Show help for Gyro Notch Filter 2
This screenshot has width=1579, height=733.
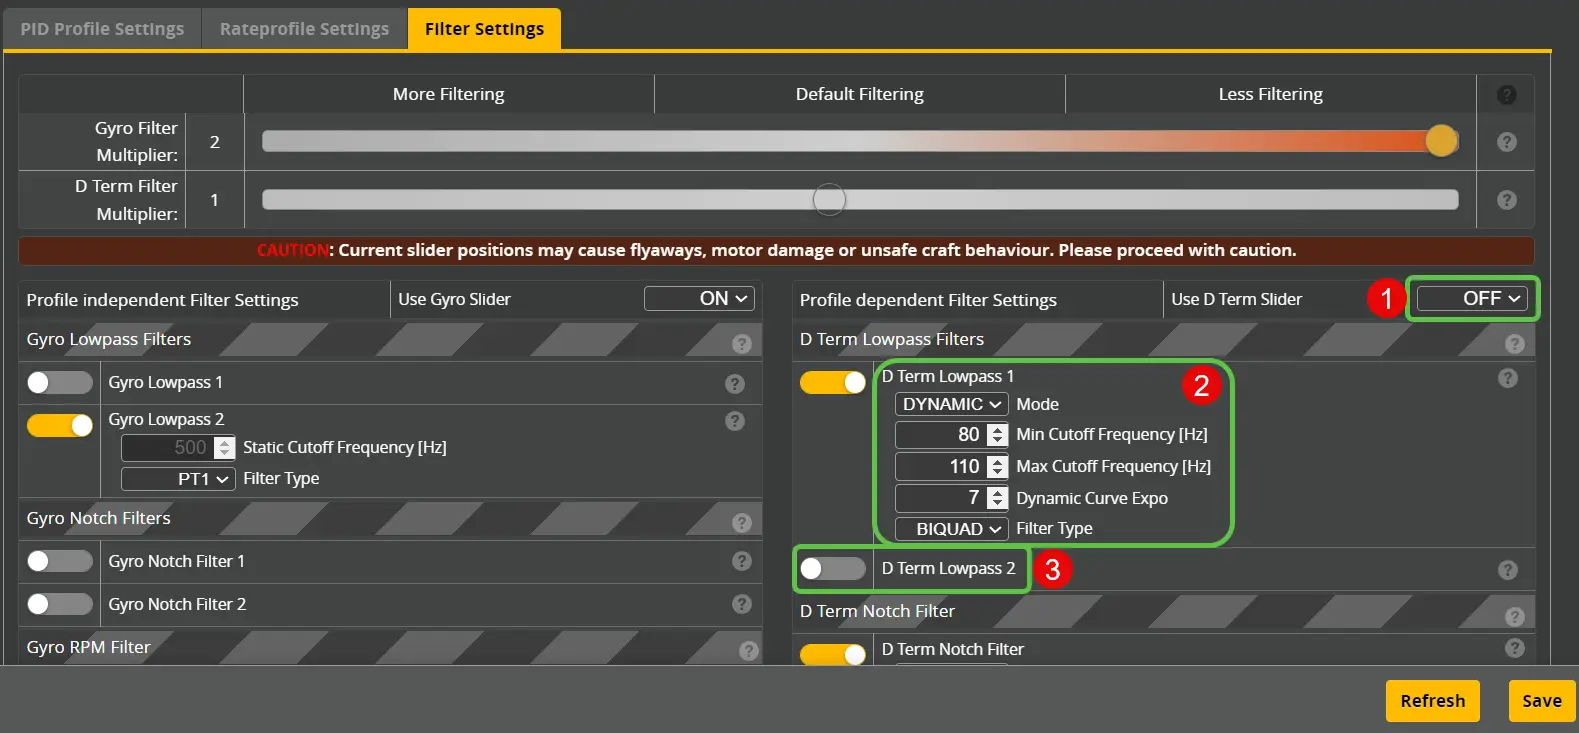click(741, 604)
